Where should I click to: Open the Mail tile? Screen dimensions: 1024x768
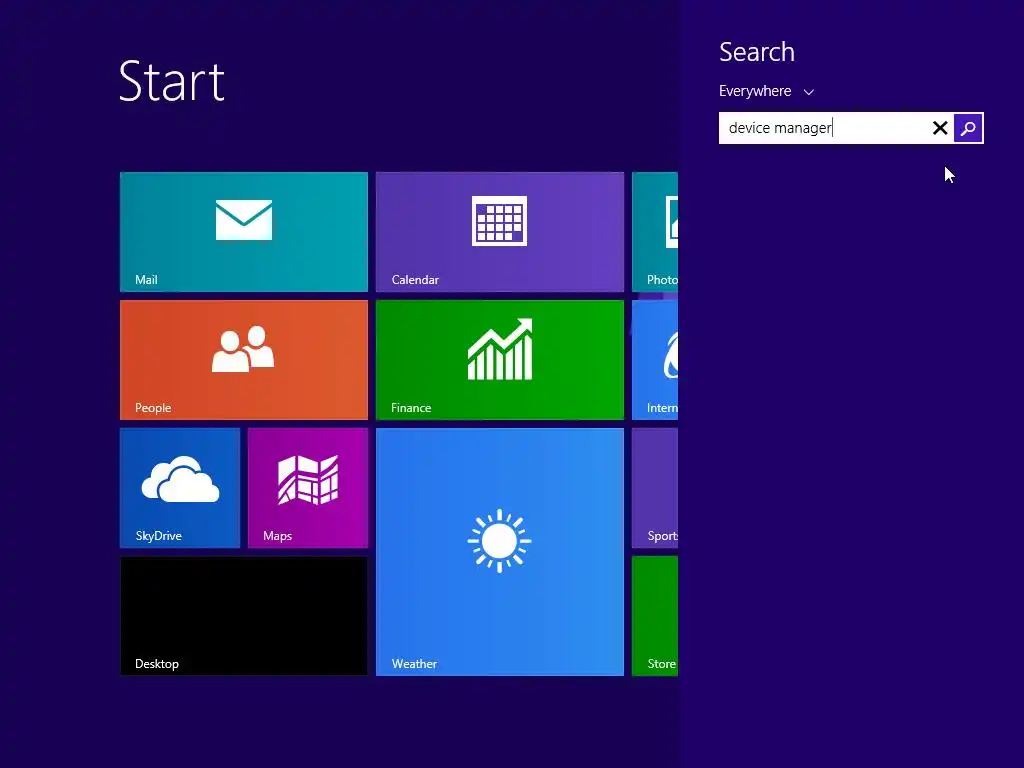pyautogui.click(x=244, y=232)
